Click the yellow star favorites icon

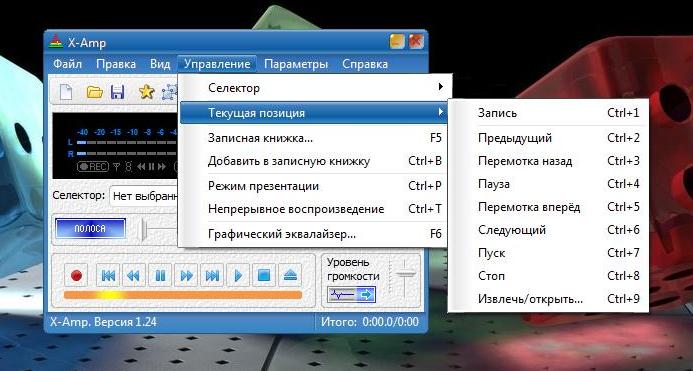click(x=146, y=92)
